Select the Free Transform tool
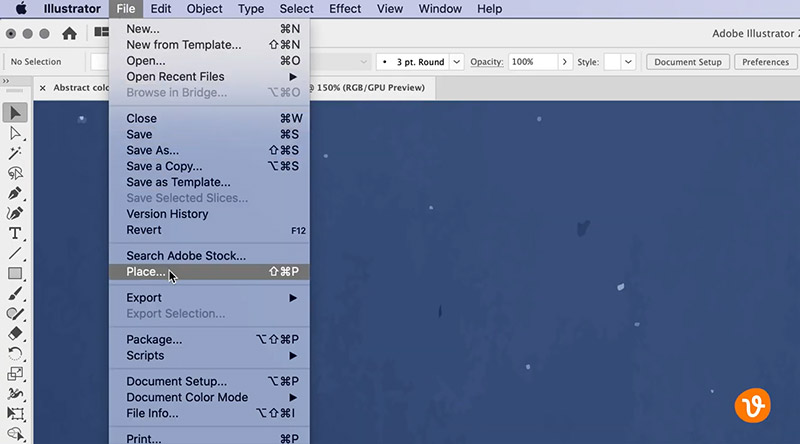The image size is (800, 444). [x=15, y=413]
